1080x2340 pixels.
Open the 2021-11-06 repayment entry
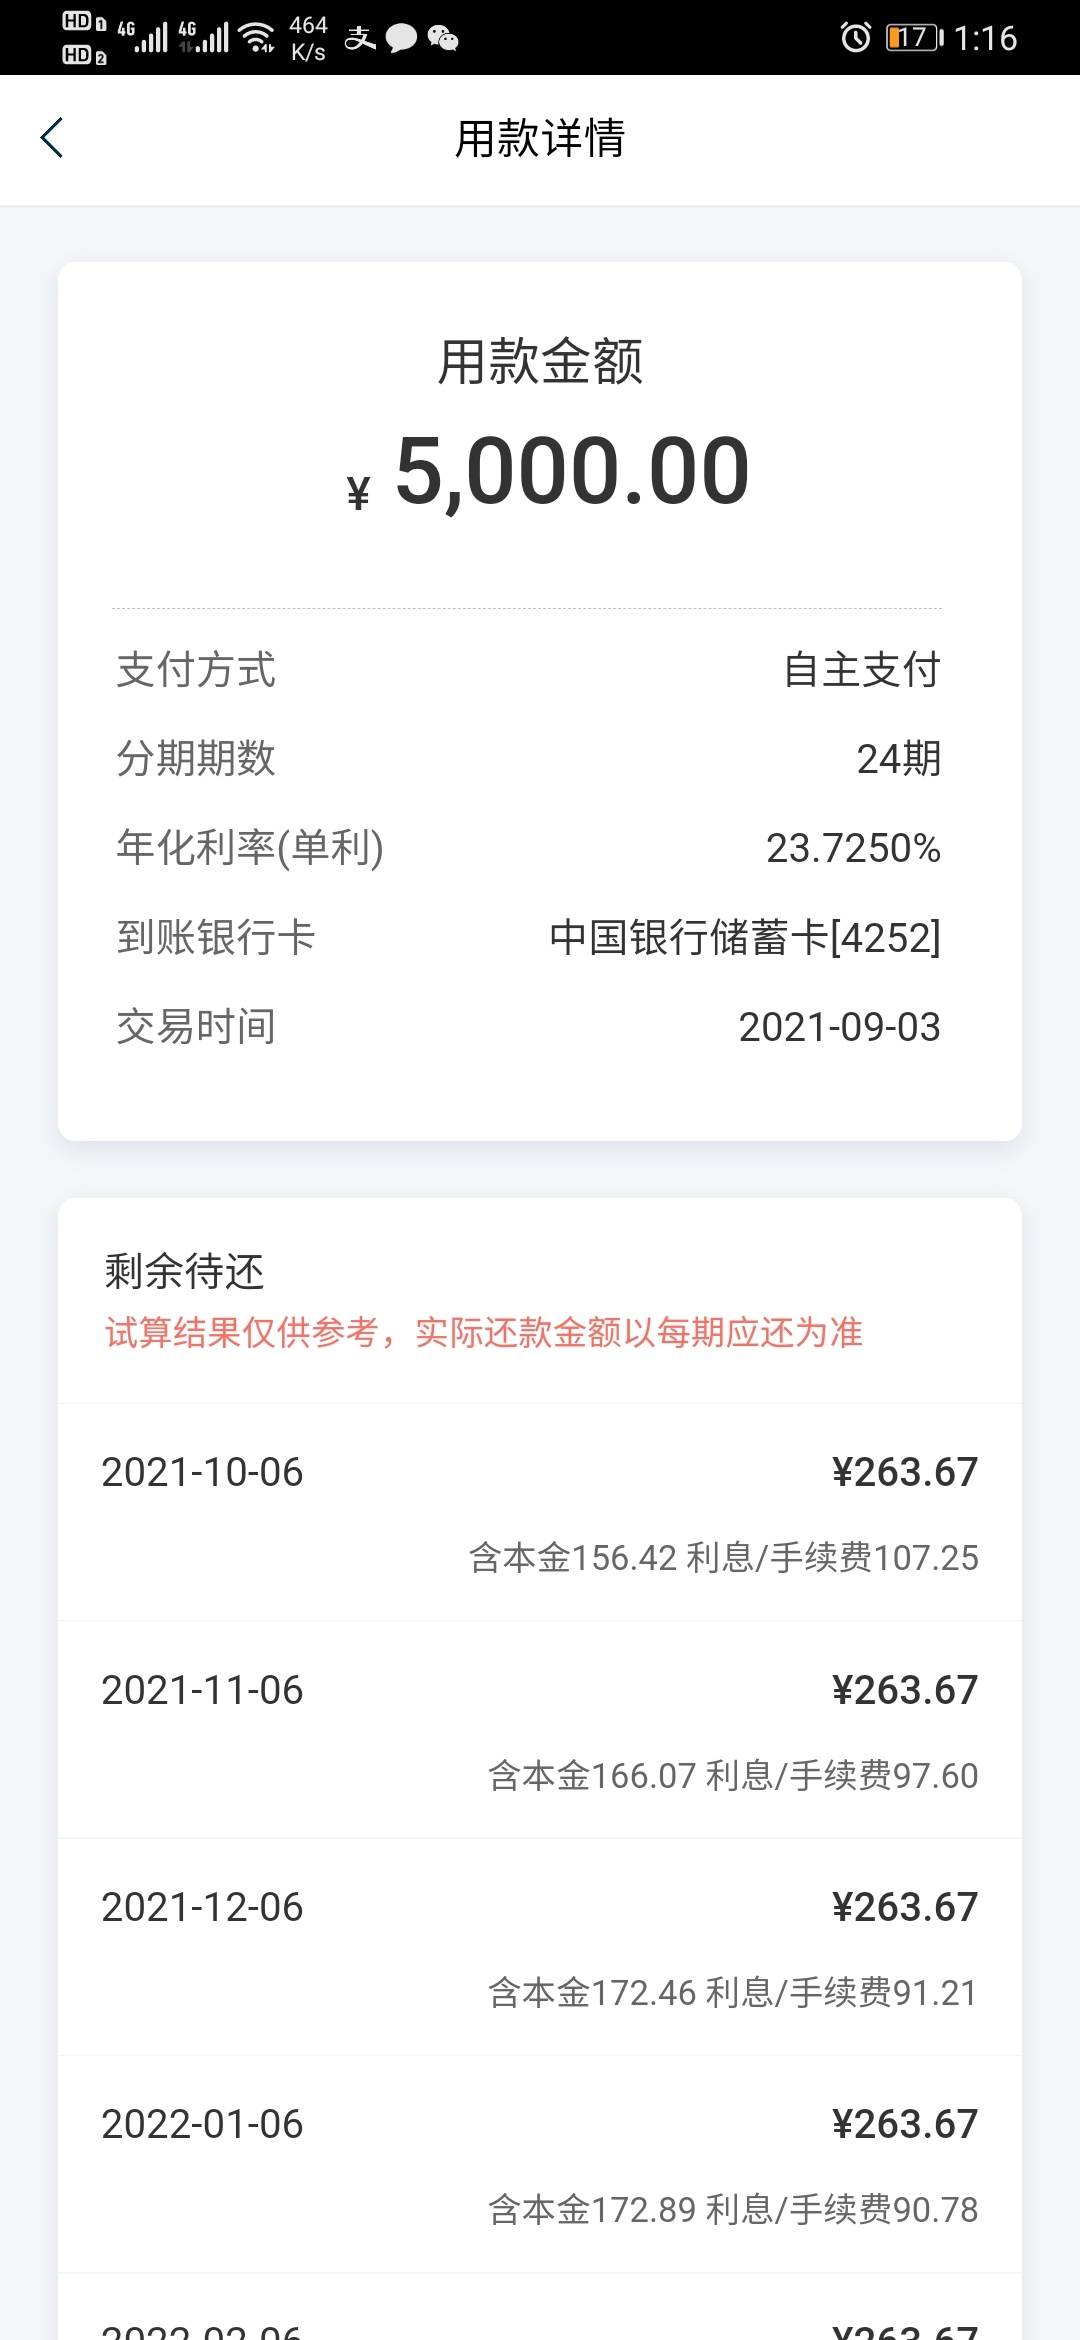(x=540, y=1729)
